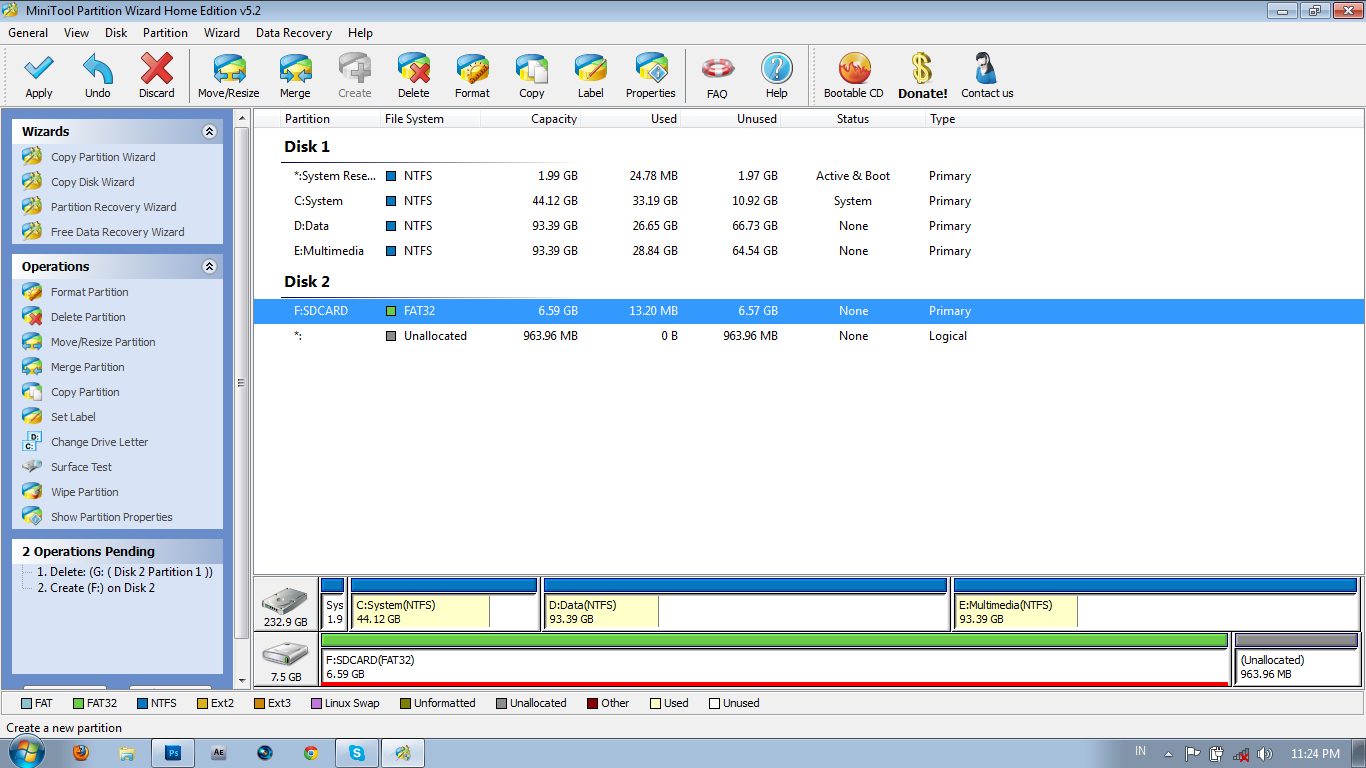The height and width of the screenshot is (768, 1366).
Task: Click the Apply toolbar icon
Action: pos(39,76)
